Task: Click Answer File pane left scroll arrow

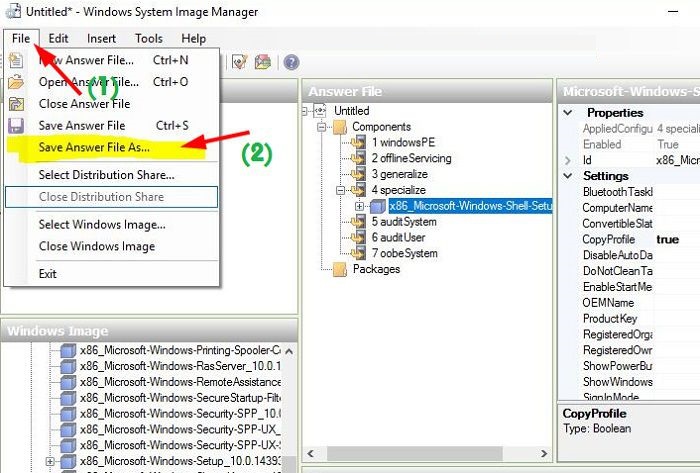Action: click(311, 454)
